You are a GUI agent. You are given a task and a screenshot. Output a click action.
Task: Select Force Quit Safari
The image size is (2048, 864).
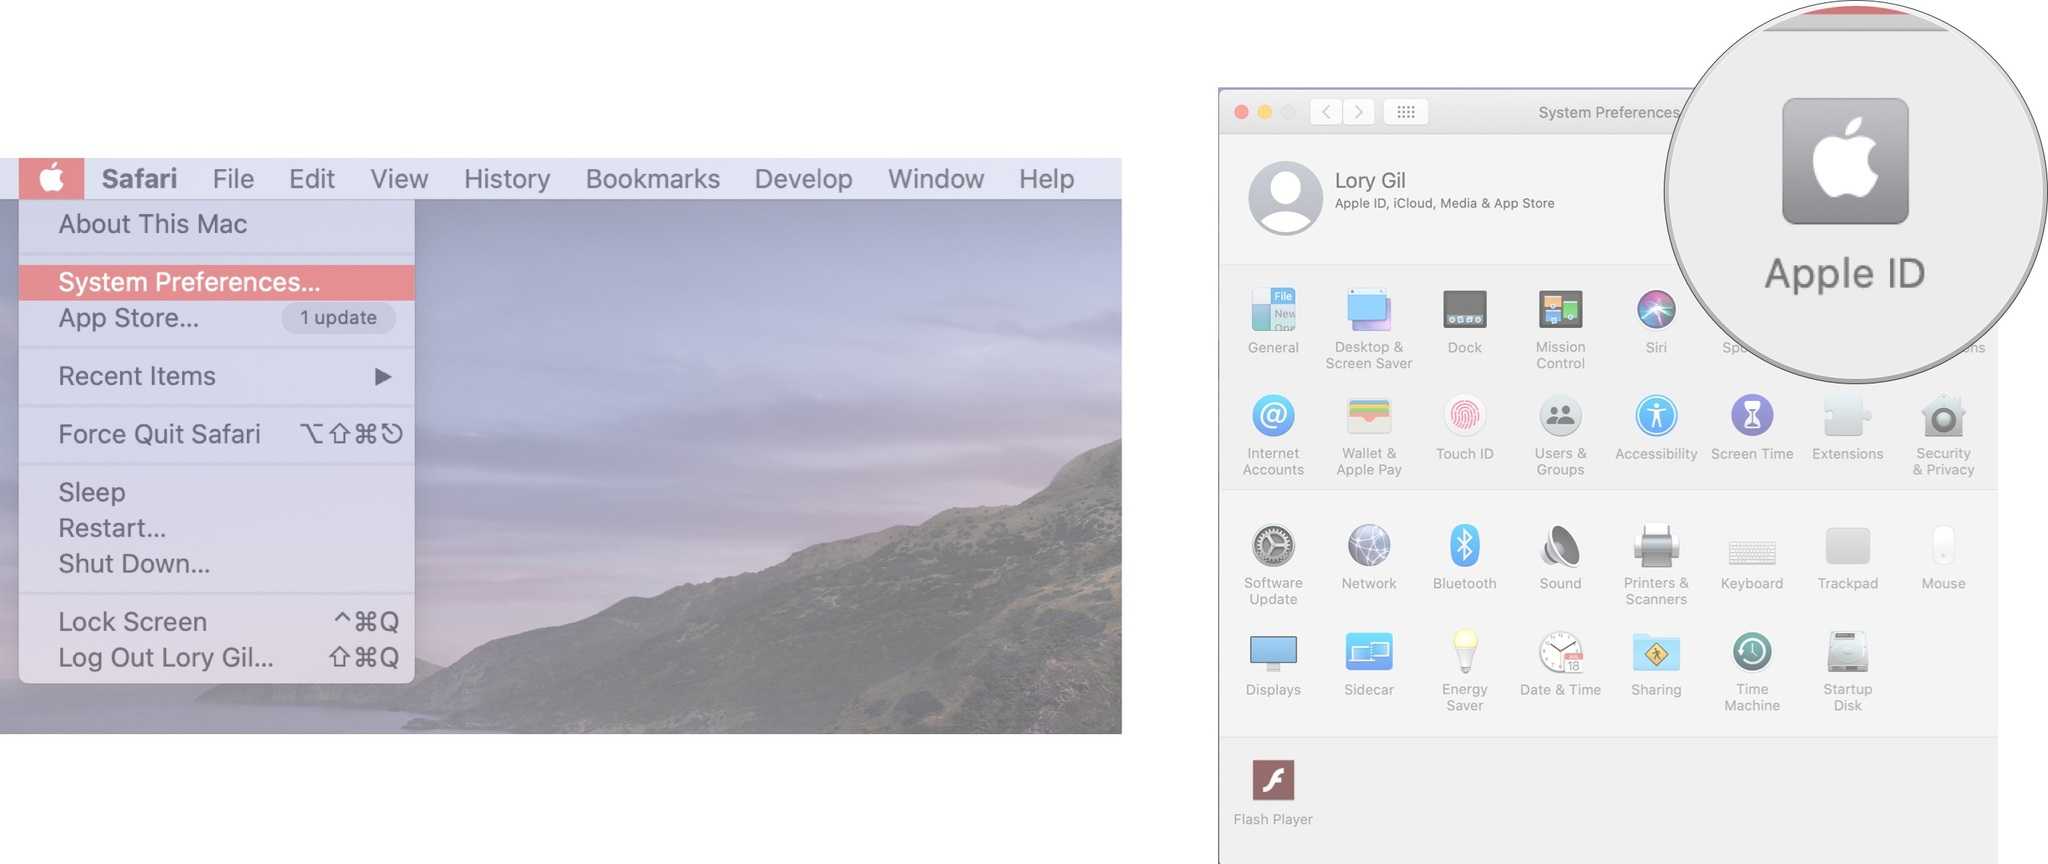click(x=216, y=434)
